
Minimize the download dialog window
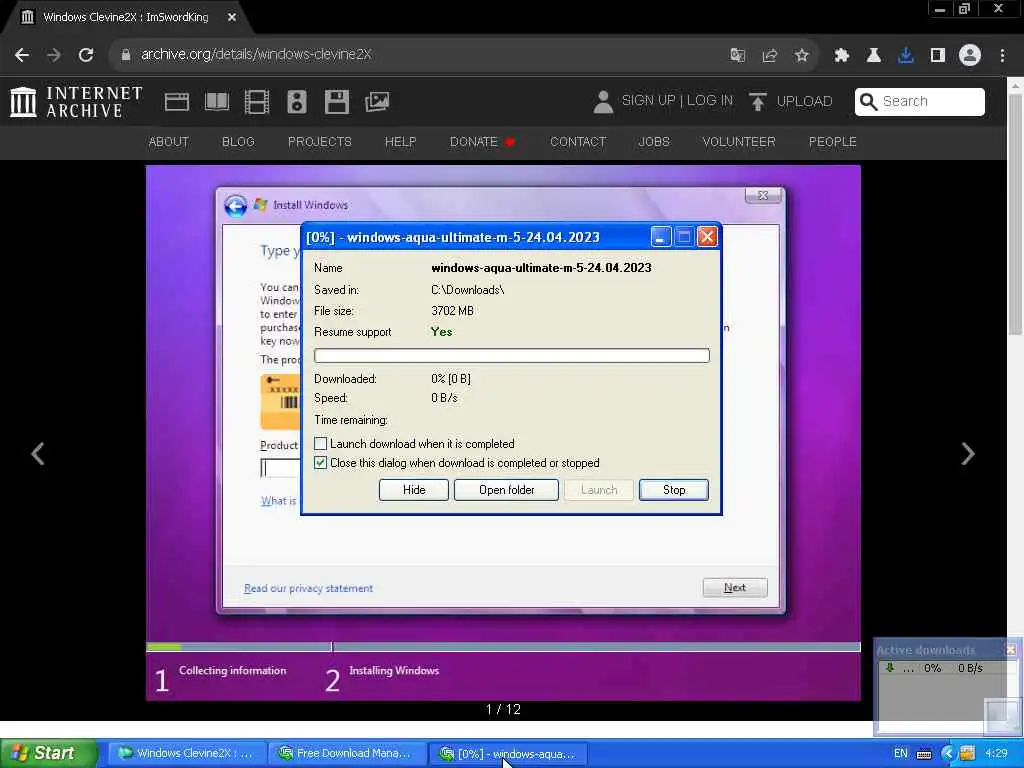tap(660, 237)
